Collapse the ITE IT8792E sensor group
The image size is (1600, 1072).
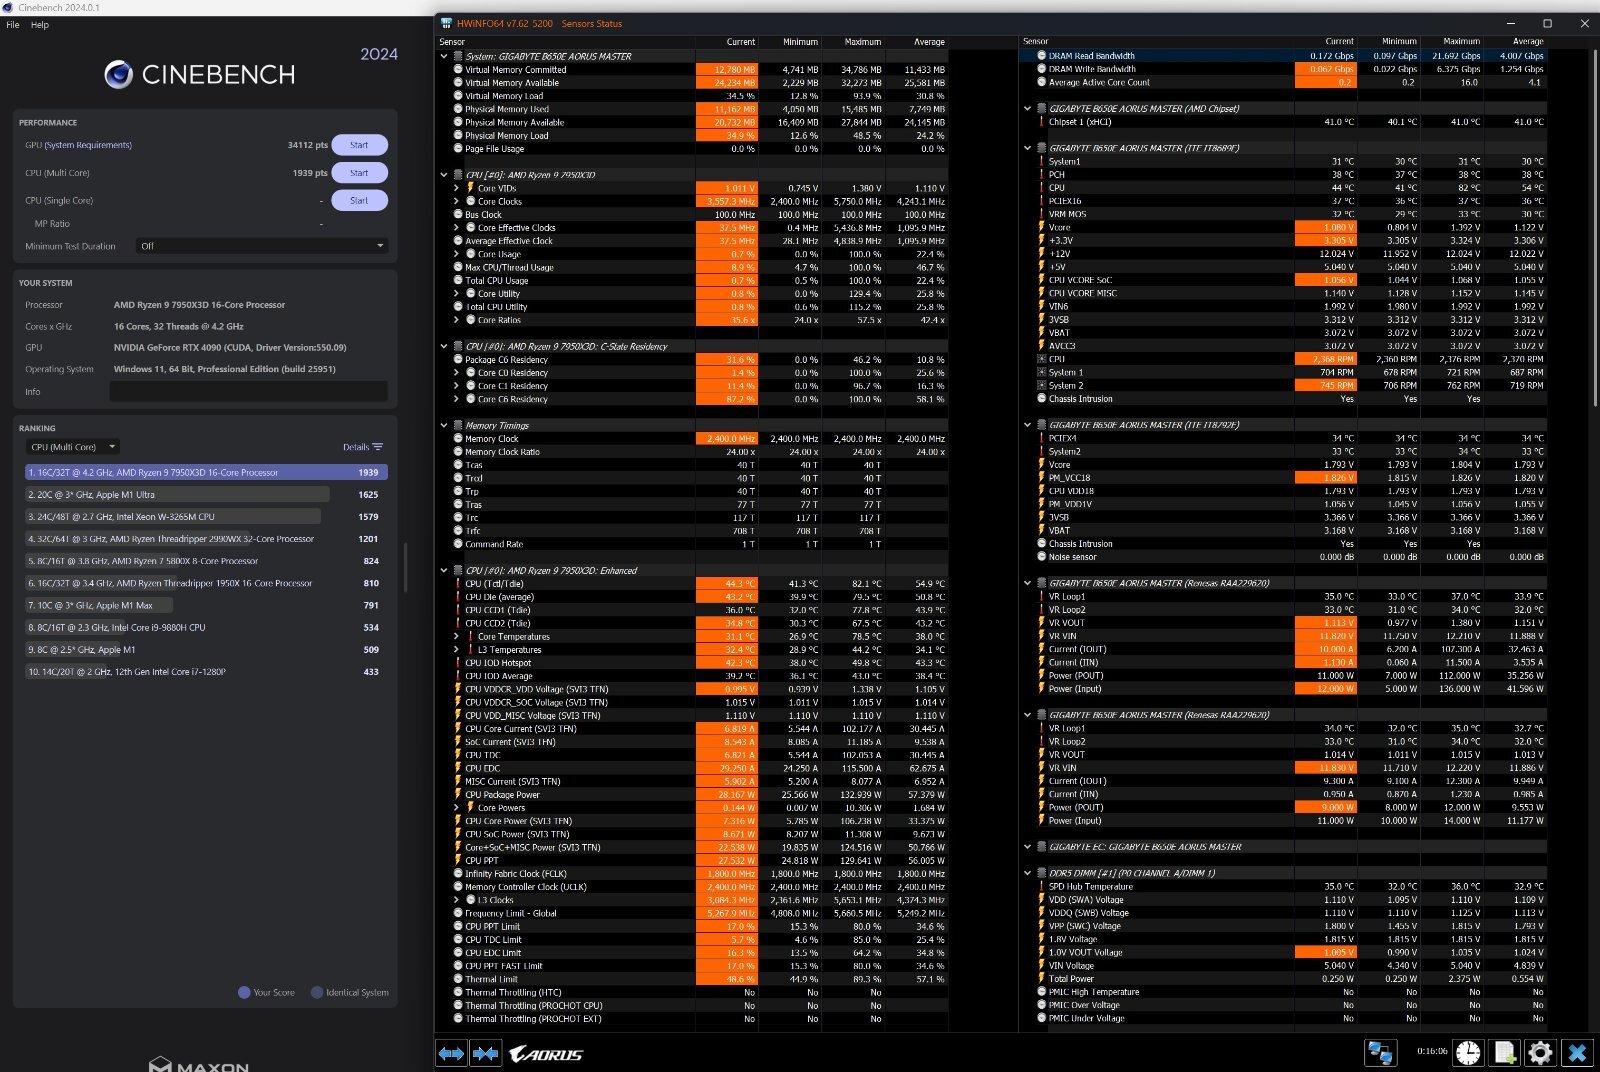tap(1027, 425)
